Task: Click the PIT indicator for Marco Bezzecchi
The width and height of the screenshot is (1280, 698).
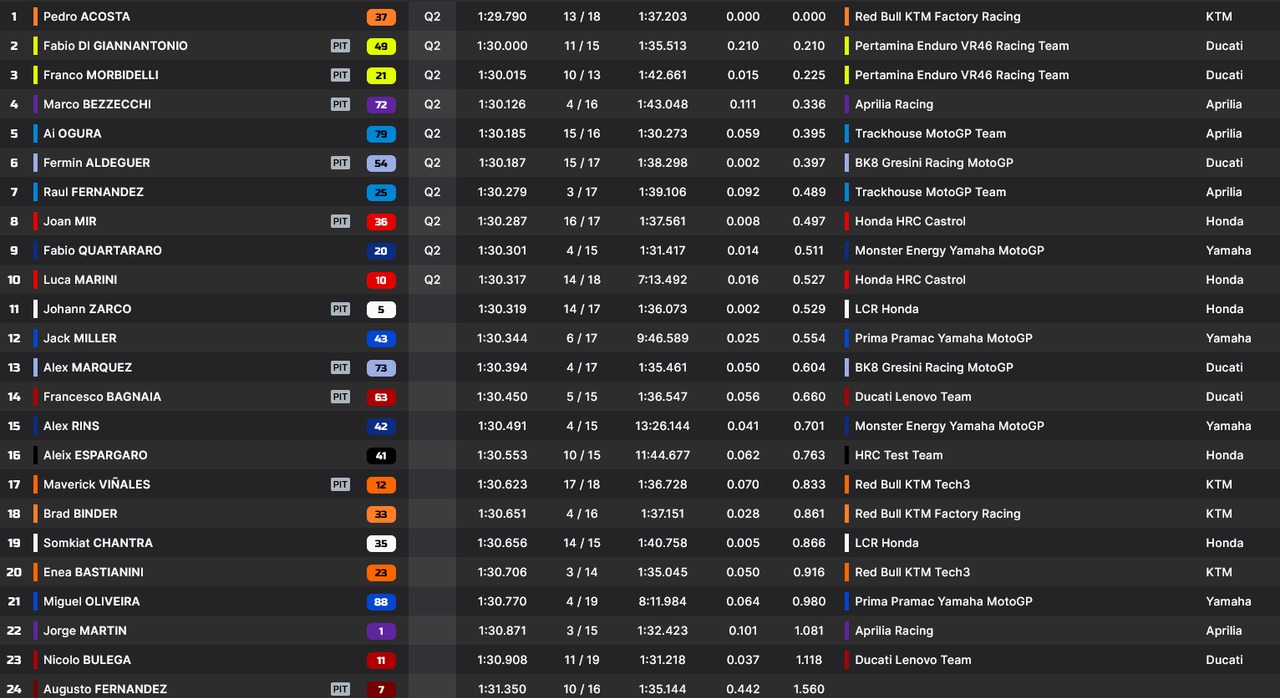Action: pyautogui.click(x=340, y=104)
